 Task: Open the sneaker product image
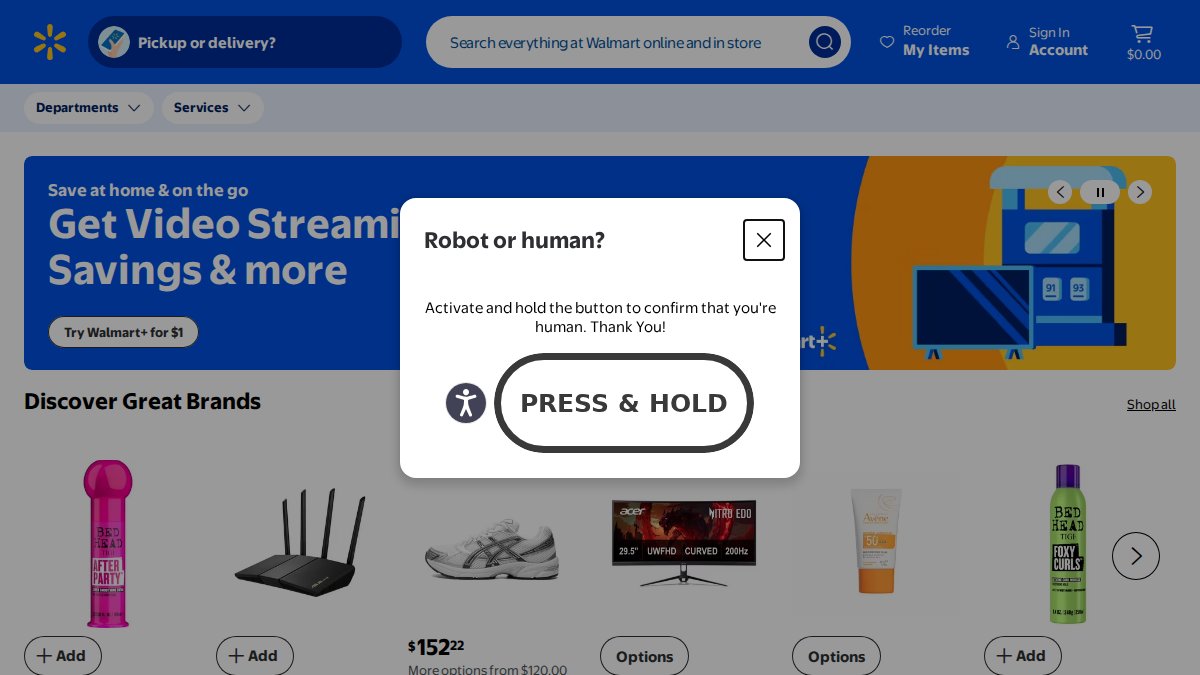point(492,550)
